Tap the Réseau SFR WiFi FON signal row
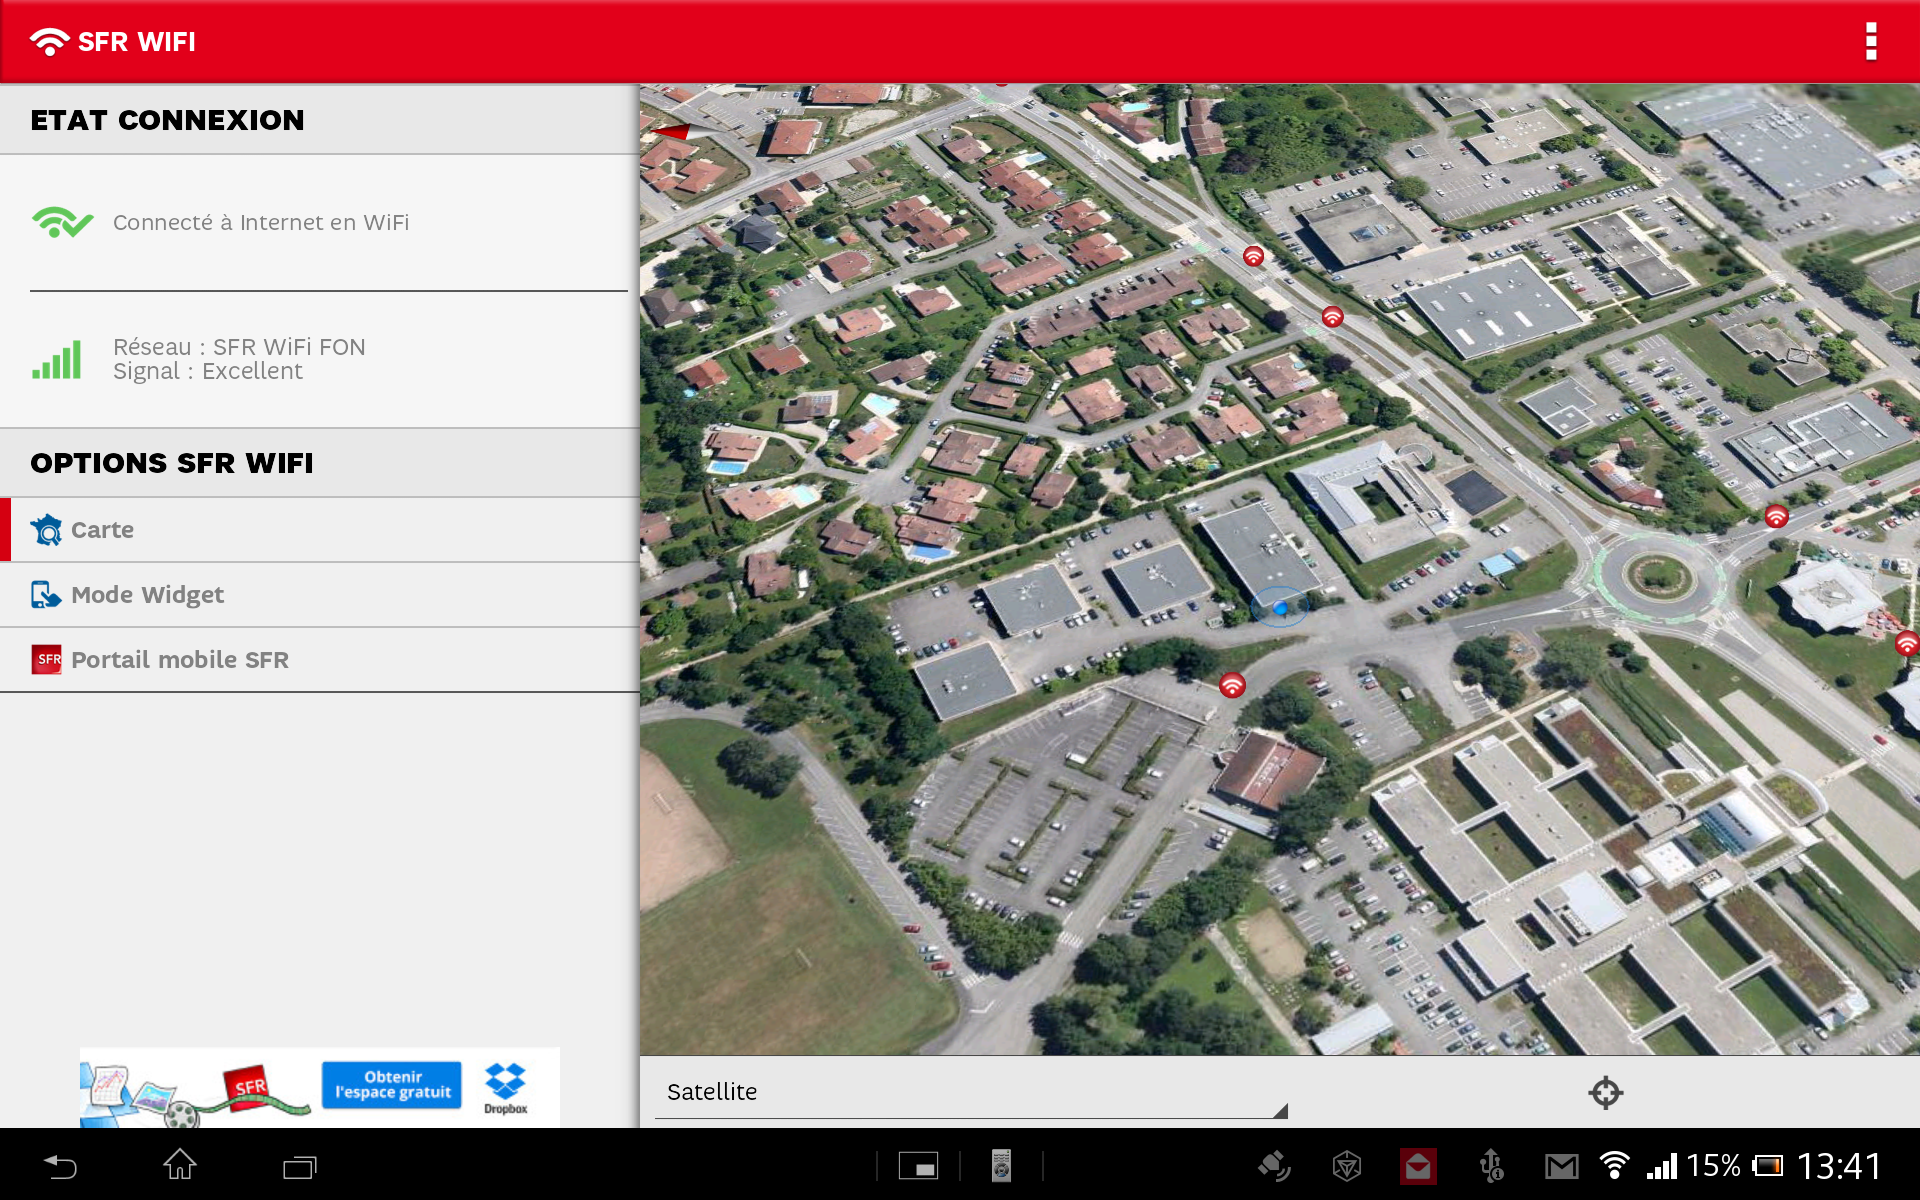 (x=240, y=359)
